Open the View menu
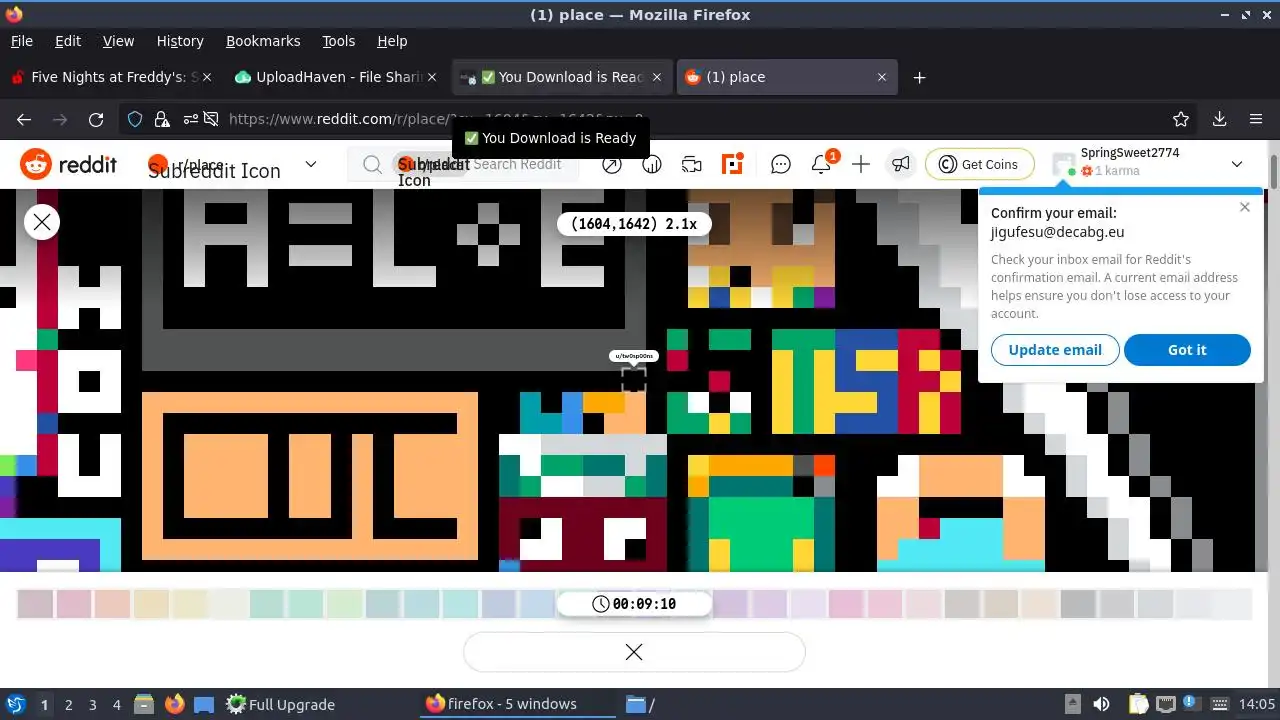The image size is (1280, 720). (x=118, y=41)
